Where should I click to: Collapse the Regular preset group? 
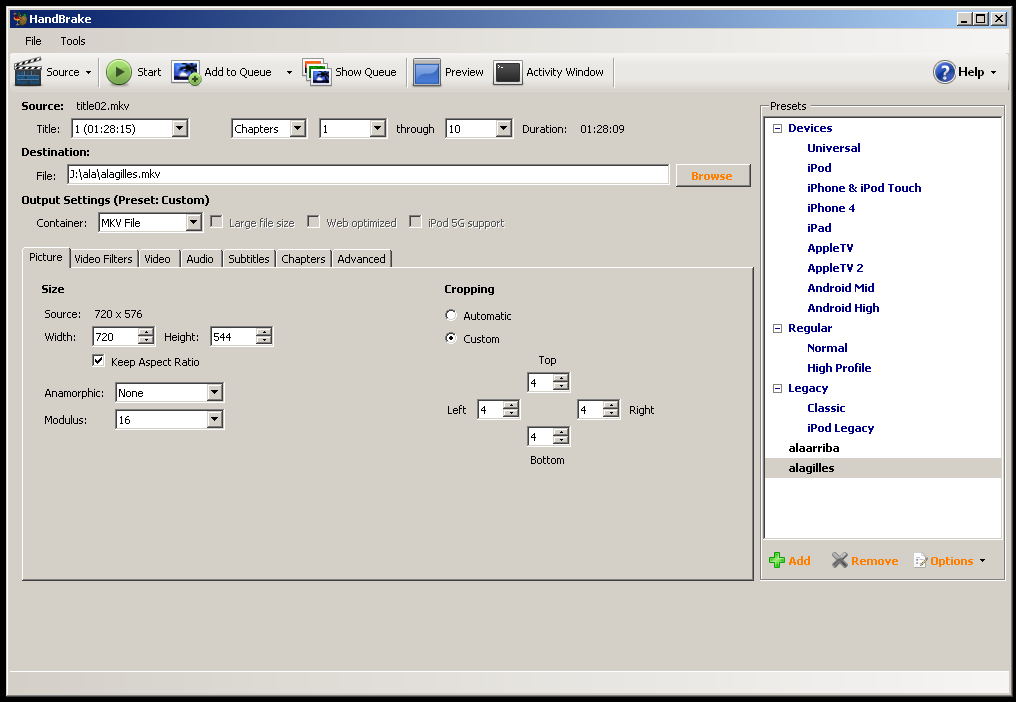tap(778, 328)
